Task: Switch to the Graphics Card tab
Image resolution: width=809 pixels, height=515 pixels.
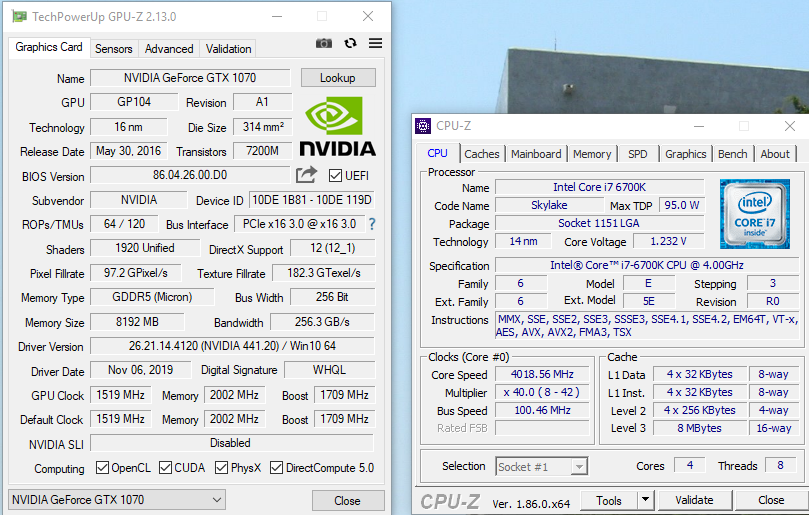Action: (49, 47)
